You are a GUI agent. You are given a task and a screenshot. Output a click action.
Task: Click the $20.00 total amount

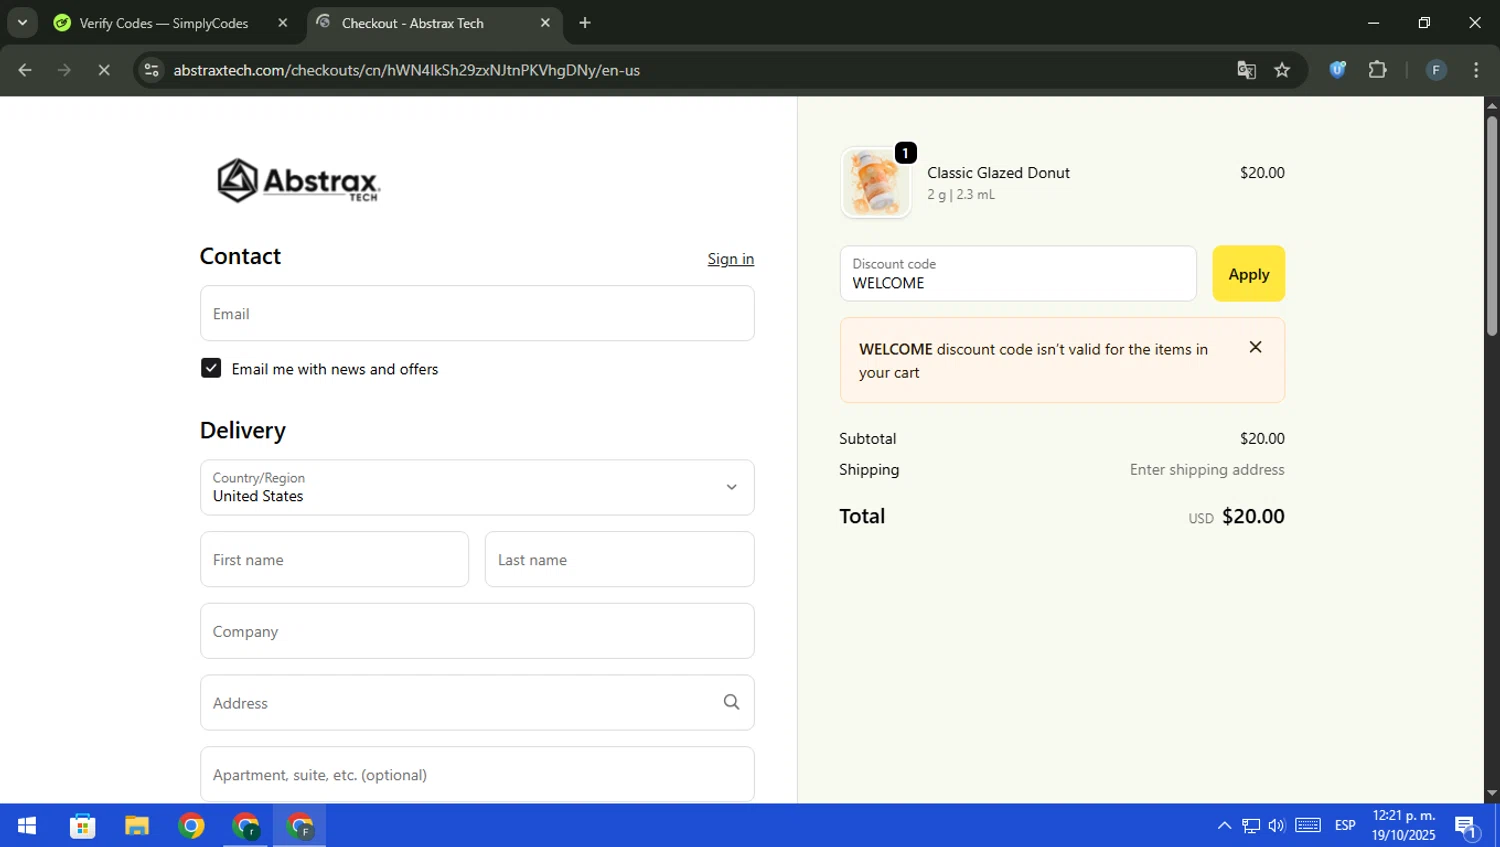(x=1253, y=517)
